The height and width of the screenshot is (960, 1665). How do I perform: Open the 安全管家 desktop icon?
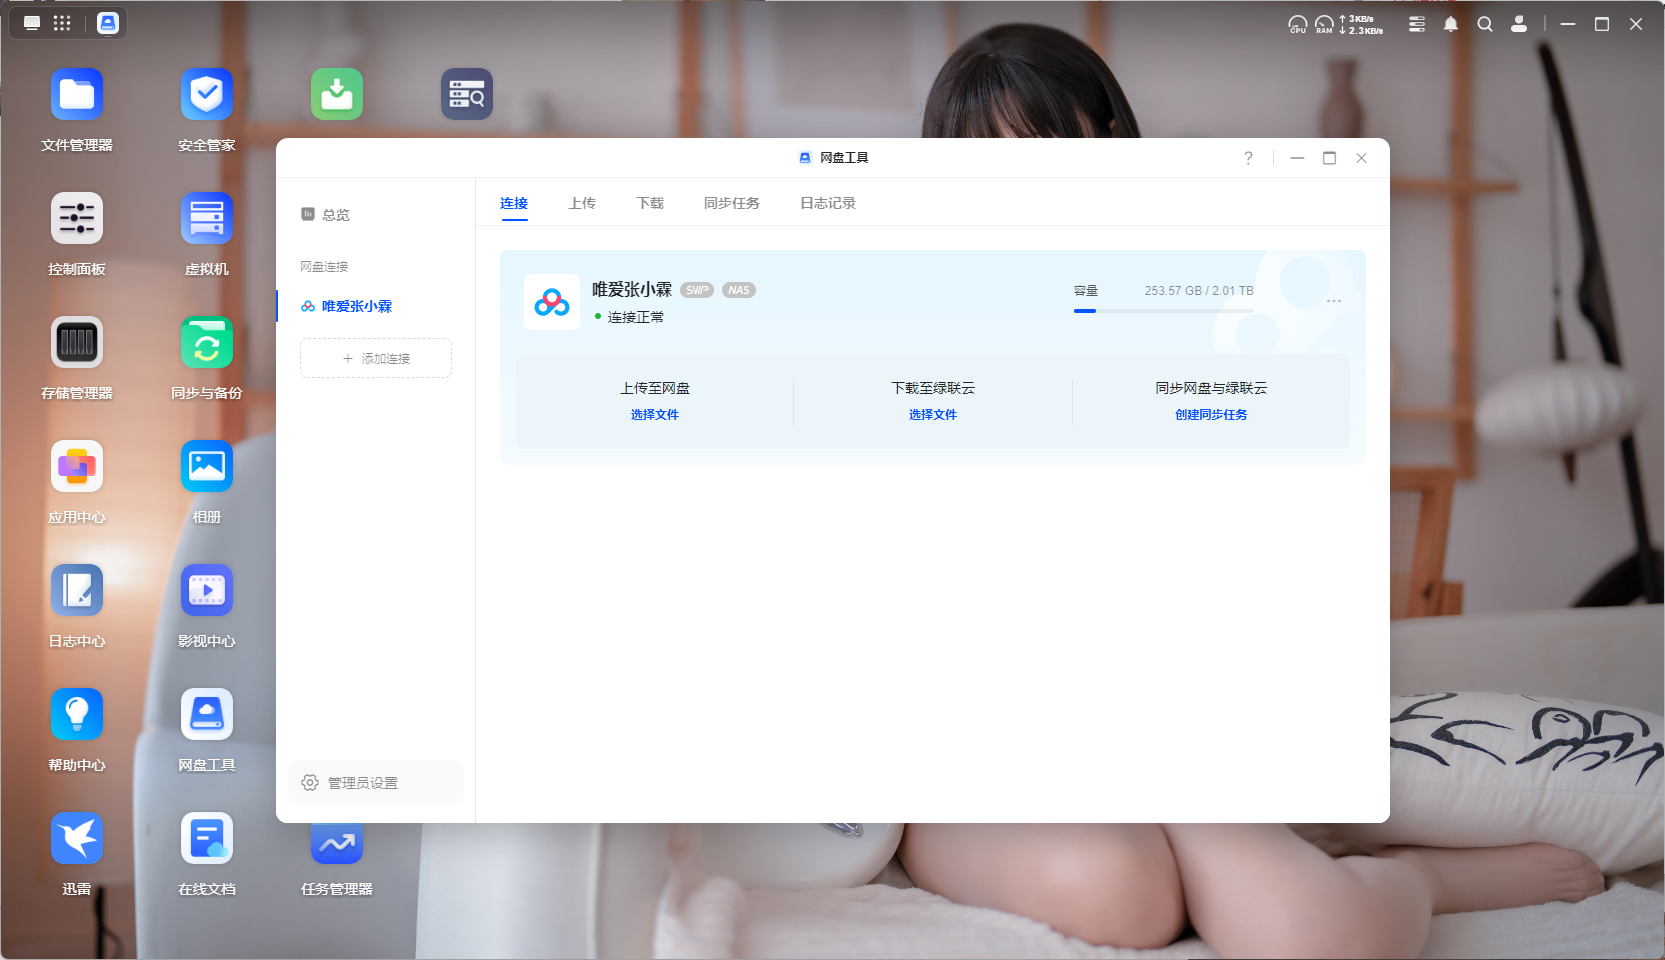coord(207,94)
